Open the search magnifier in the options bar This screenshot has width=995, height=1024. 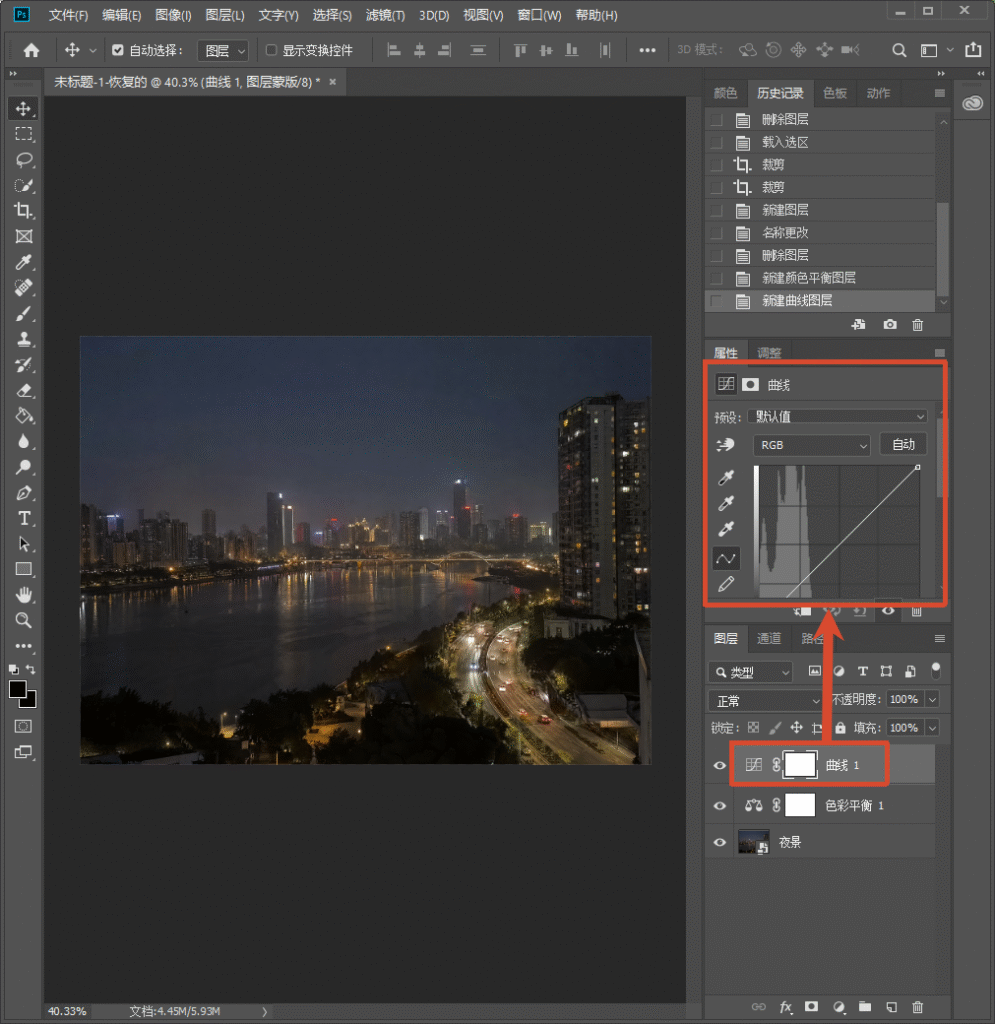(x=899, y=50)
